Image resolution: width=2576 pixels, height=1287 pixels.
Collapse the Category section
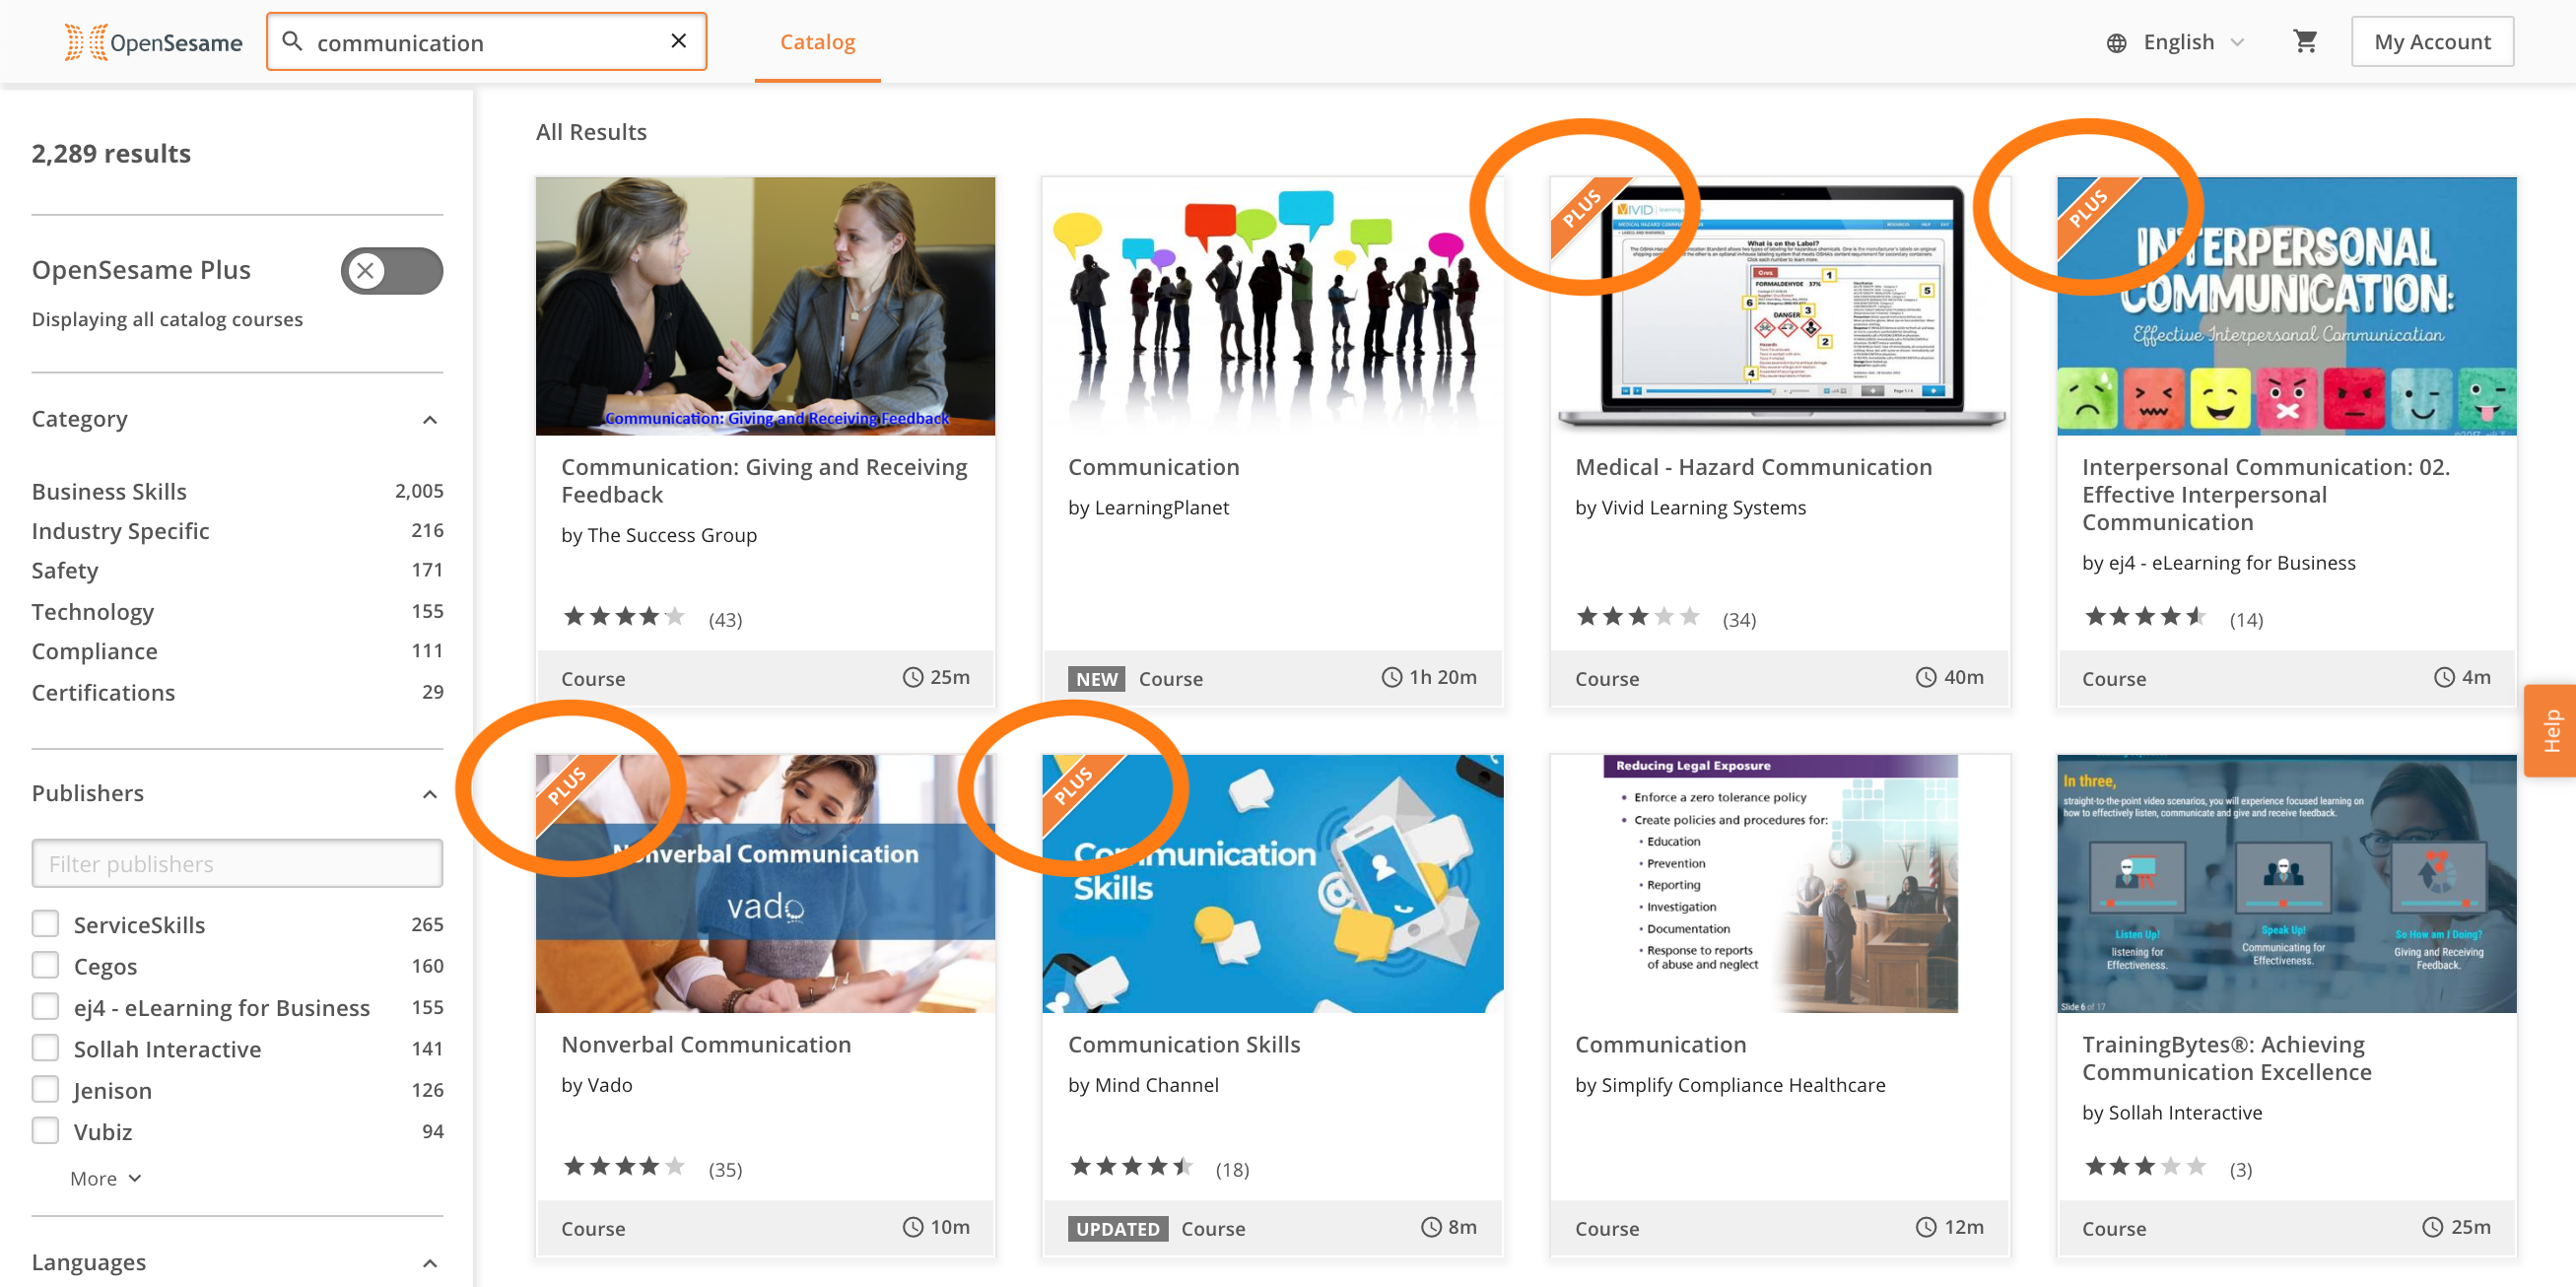tap(430, 420)
